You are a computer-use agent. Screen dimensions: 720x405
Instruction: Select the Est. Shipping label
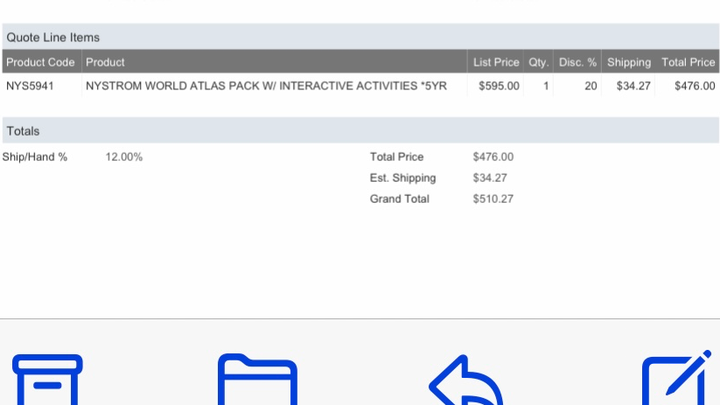403,178
